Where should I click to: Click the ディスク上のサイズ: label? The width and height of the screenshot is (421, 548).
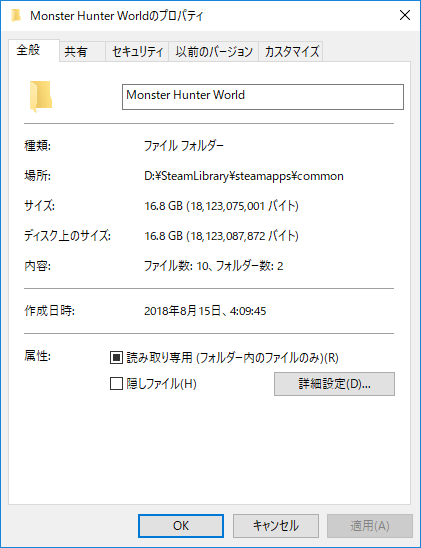click(x=67, y=236)
